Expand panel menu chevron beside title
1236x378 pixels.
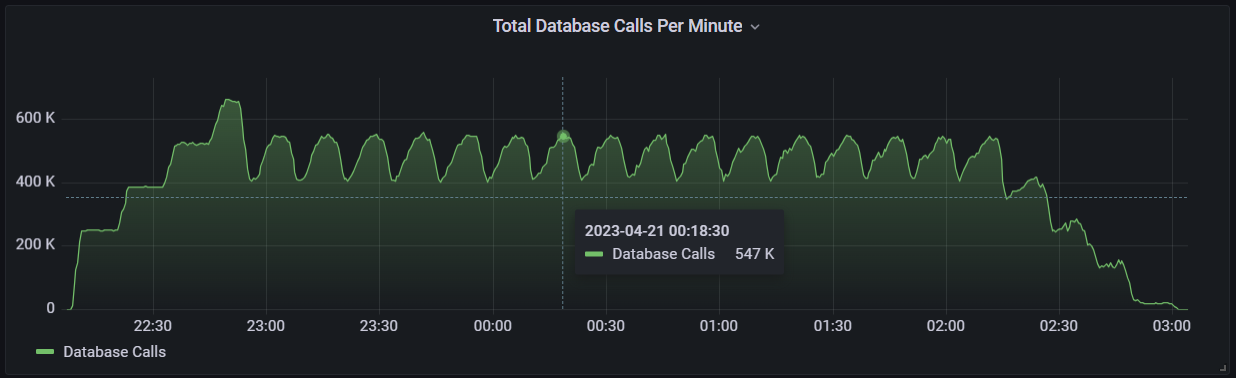pyautogui.click(x=755, y=27)
